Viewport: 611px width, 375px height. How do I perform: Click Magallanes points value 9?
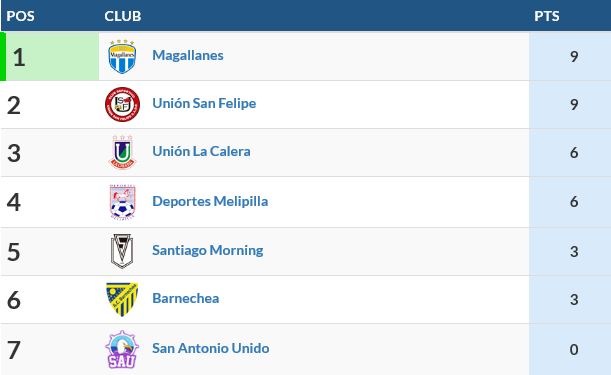574,57
